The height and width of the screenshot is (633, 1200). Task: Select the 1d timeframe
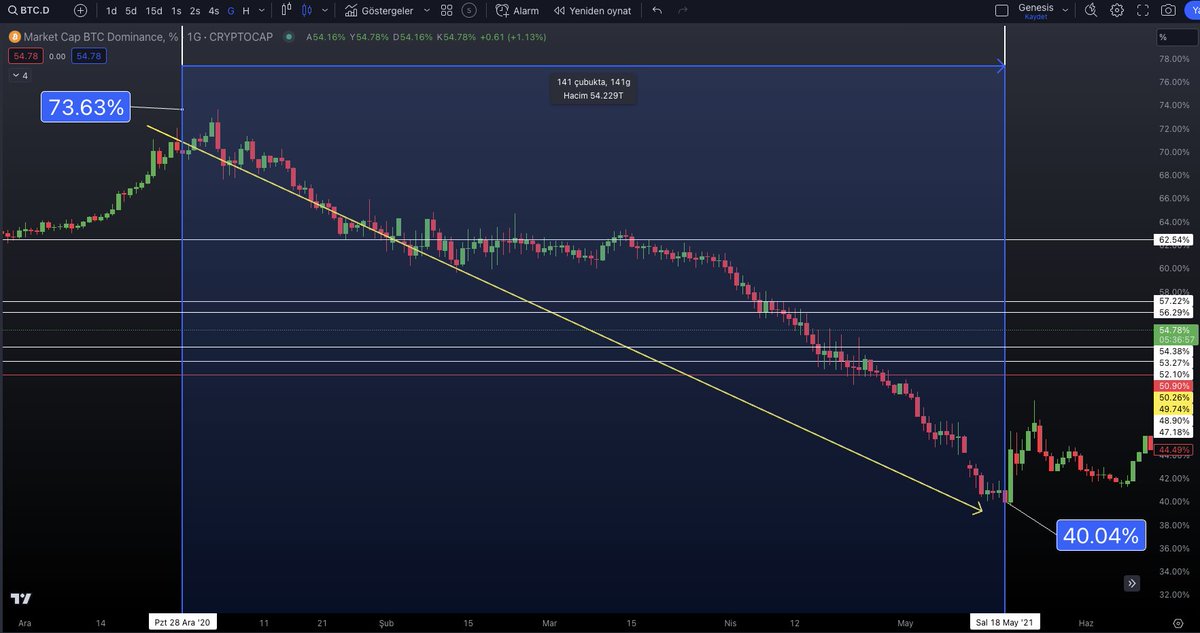coord(111,10)
